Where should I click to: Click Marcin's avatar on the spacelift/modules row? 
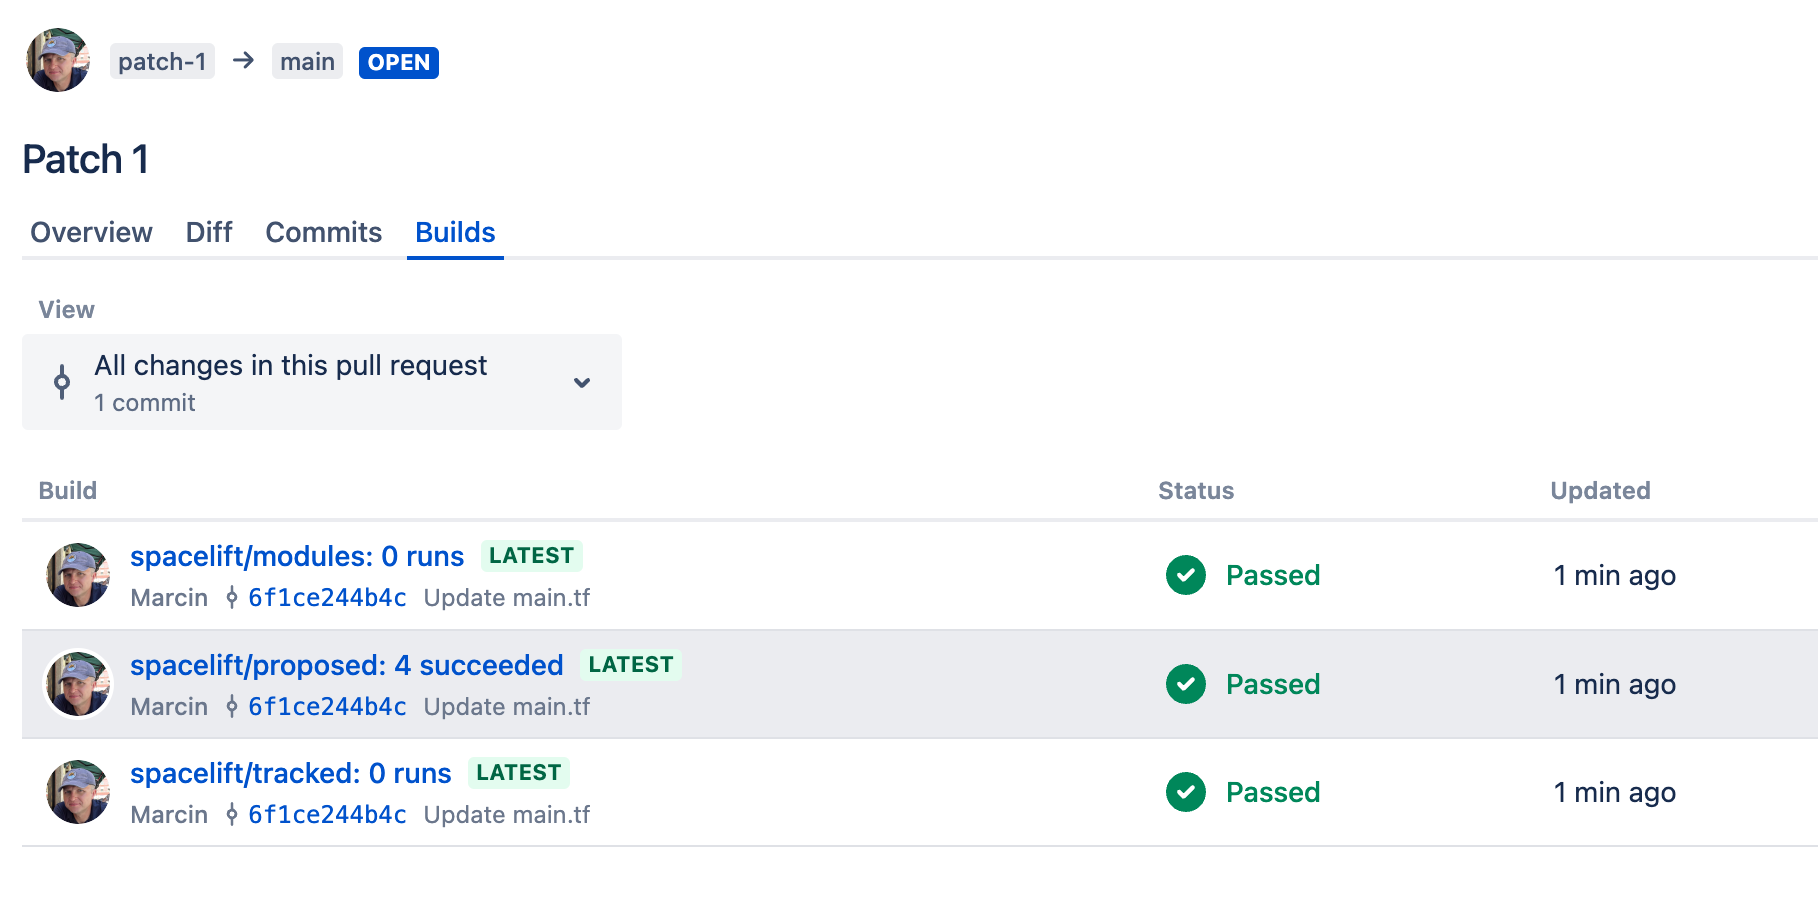tap(78, 576)
